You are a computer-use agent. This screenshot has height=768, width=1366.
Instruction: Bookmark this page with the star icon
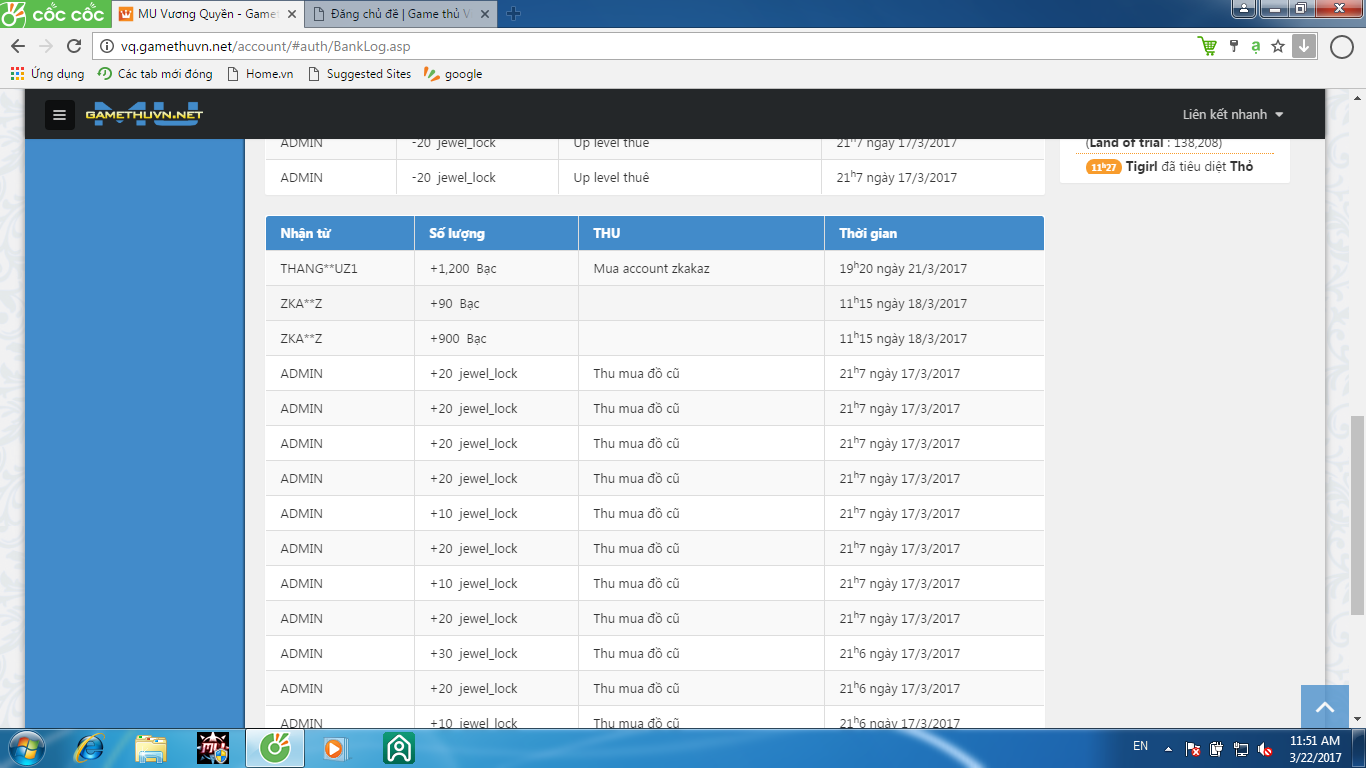pos(1278,46)
